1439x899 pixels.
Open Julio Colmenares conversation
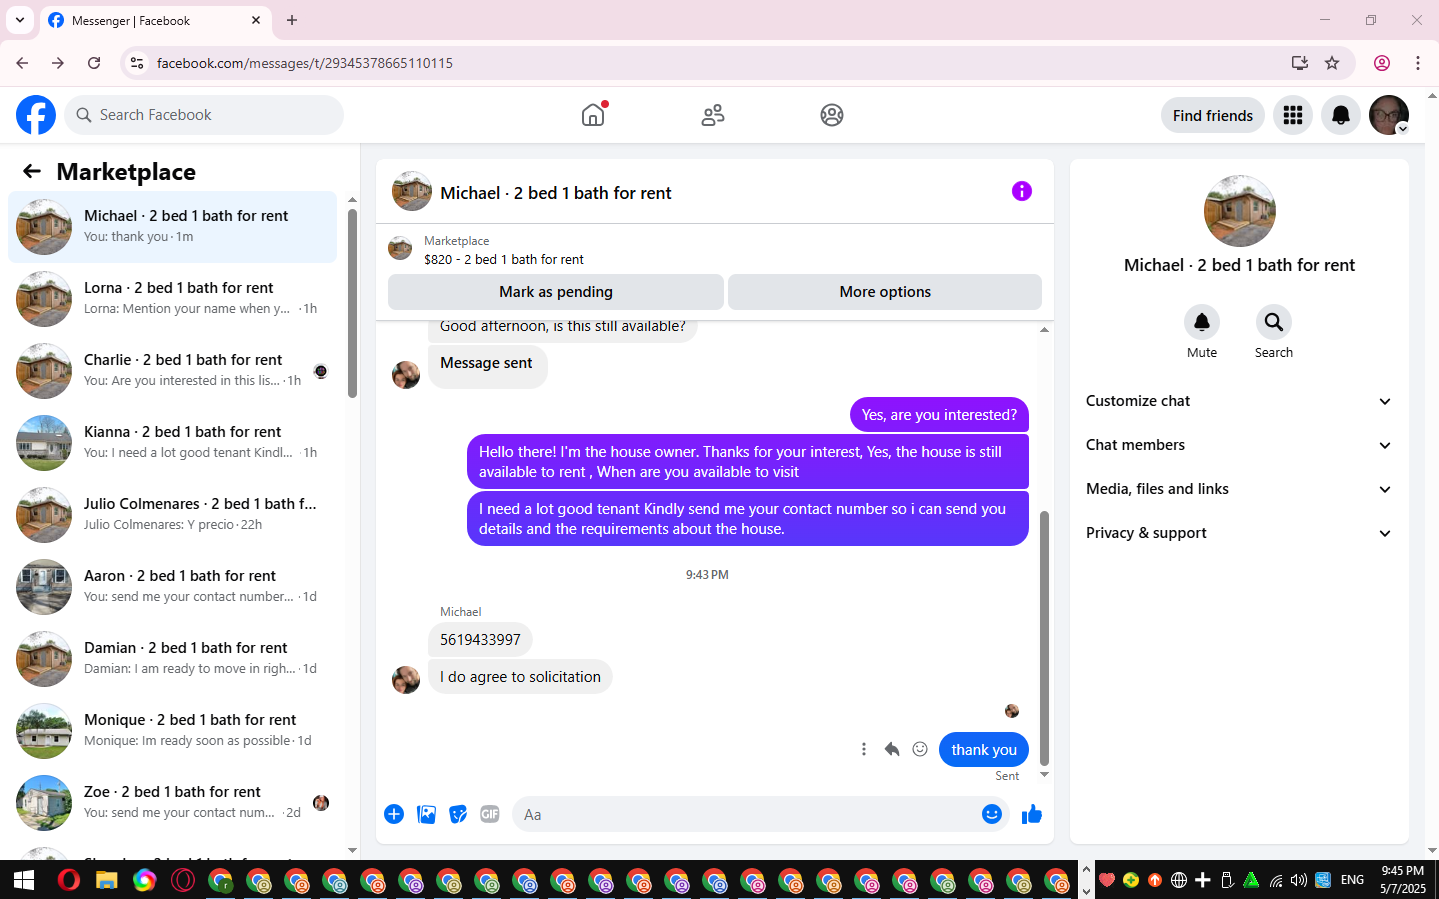(x=172, y=515)
